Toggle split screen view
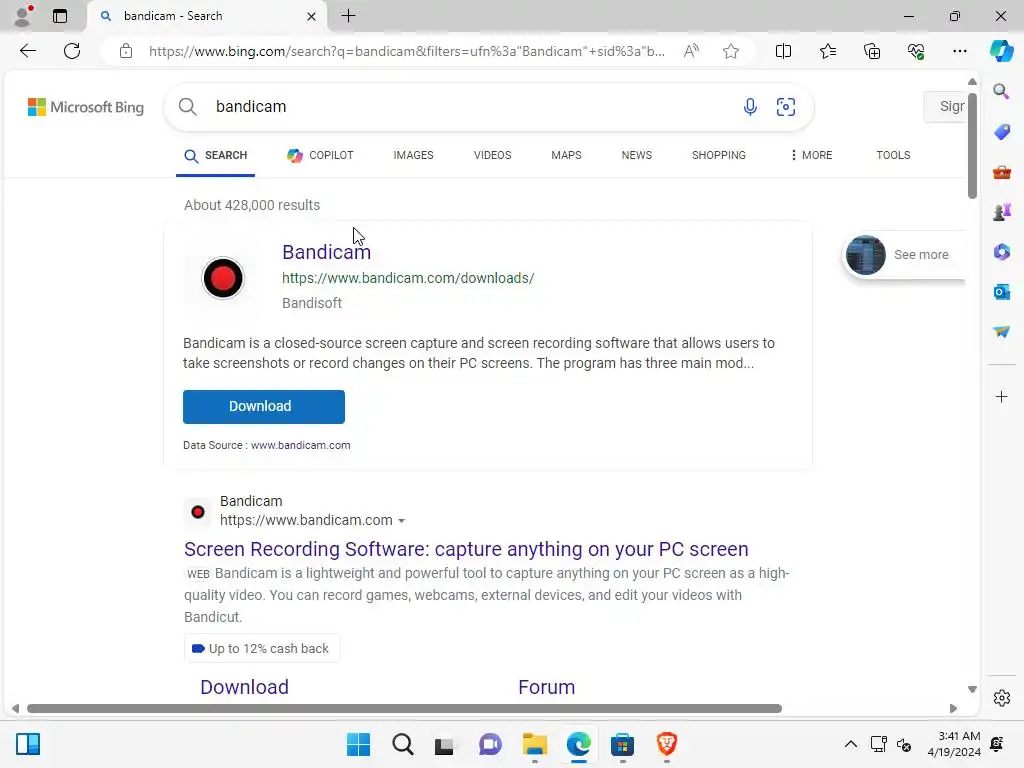Image resolution: width=1024 pixels, height=768 pixels. click(x=783, y=51)
